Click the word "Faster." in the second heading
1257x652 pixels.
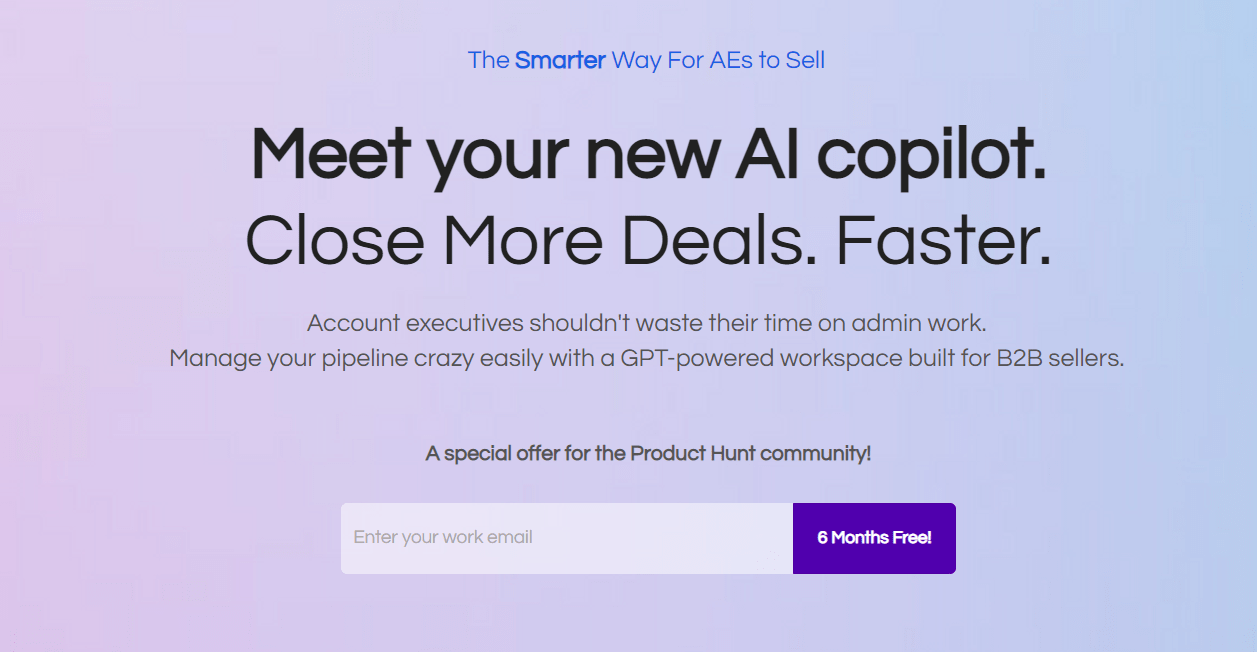pos(944,241)
